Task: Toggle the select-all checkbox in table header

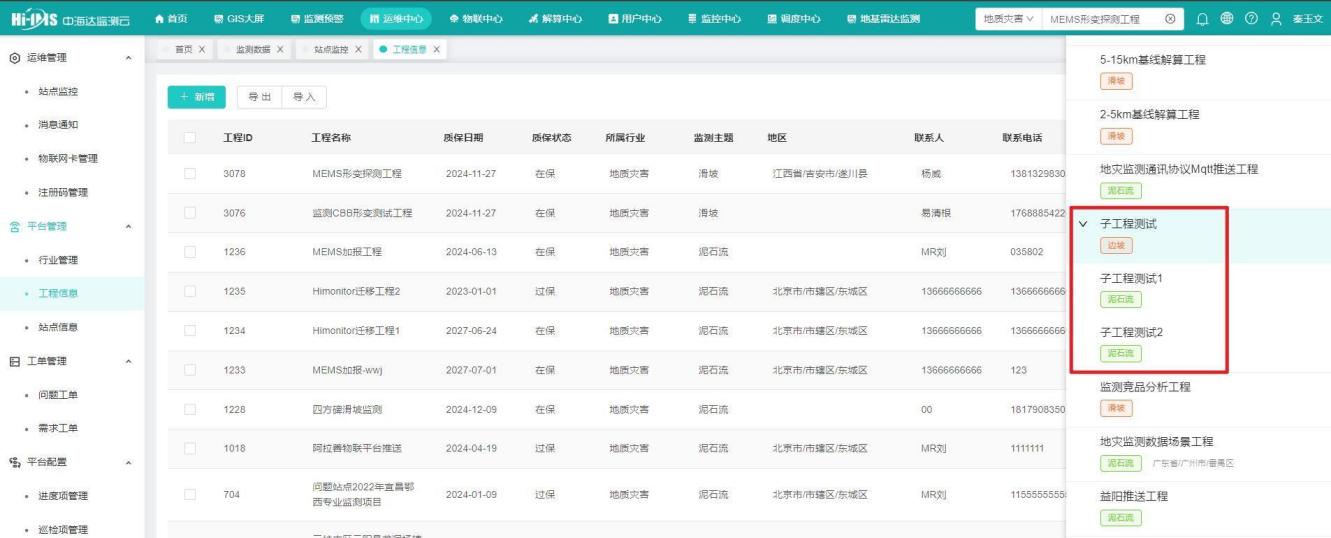Action: point(190,137)
